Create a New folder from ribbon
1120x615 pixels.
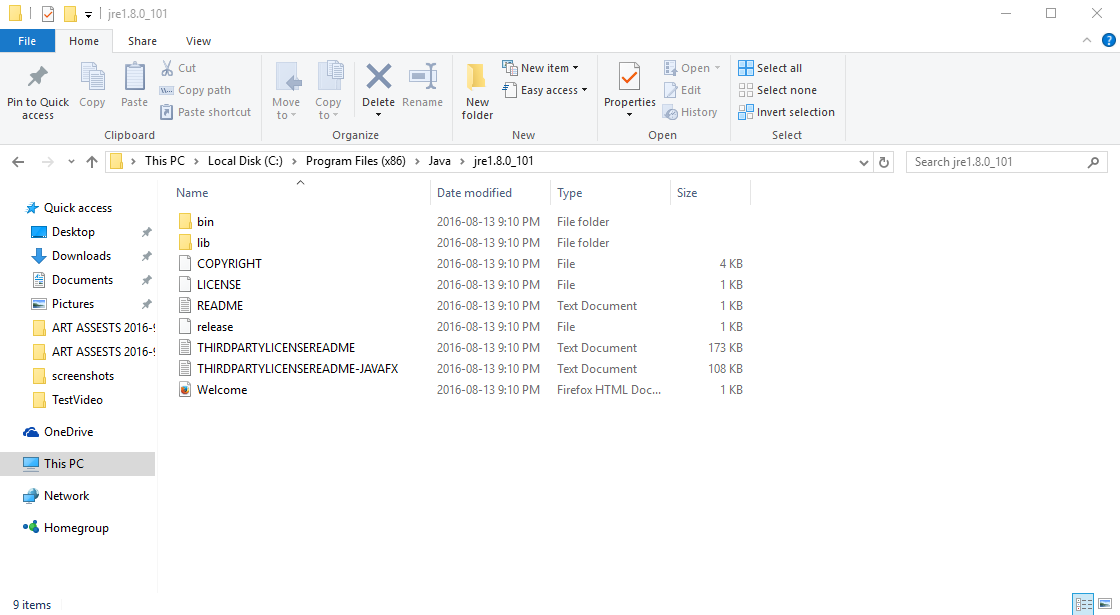(477, 91)
